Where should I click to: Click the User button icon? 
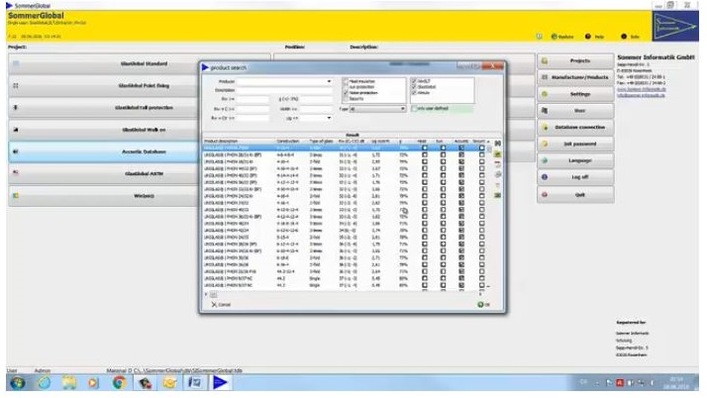coord(545,110)
